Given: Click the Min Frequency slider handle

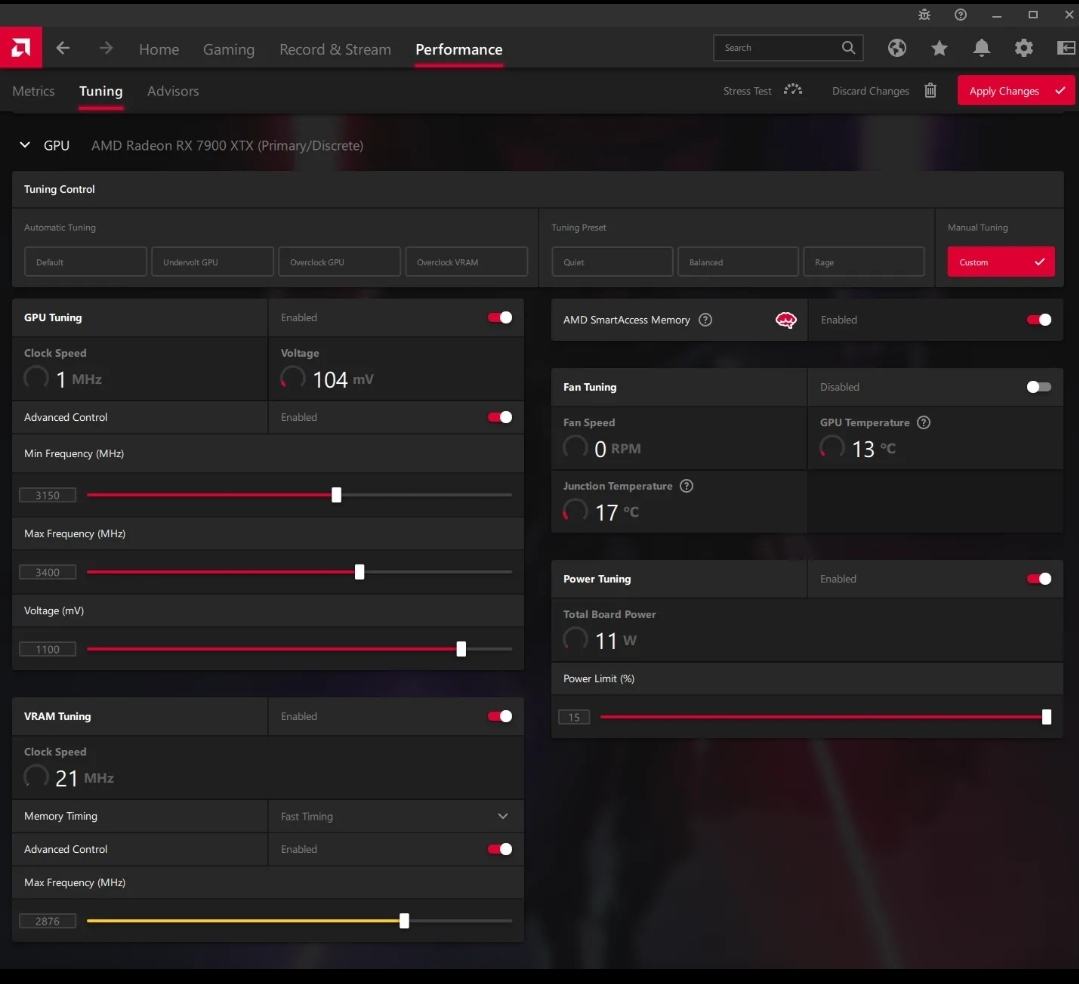Looking at the screenshot, I should click(x=336, y=495).
